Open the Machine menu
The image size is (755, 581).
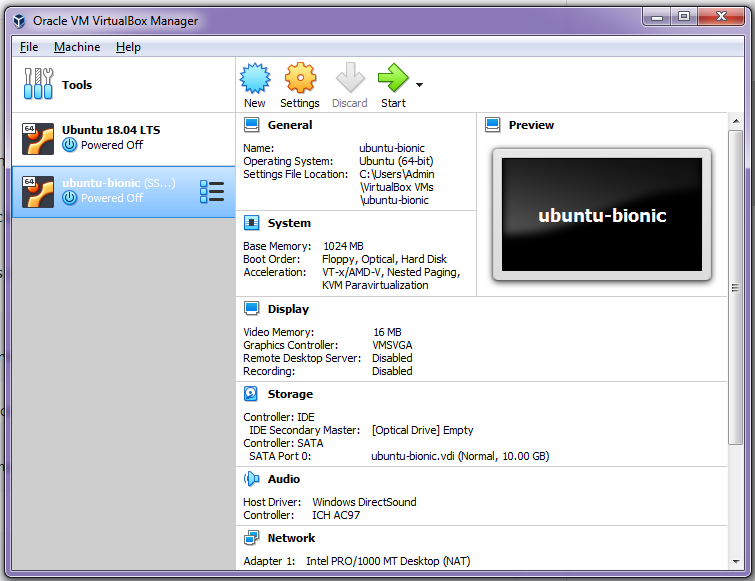tap(77, 47)
